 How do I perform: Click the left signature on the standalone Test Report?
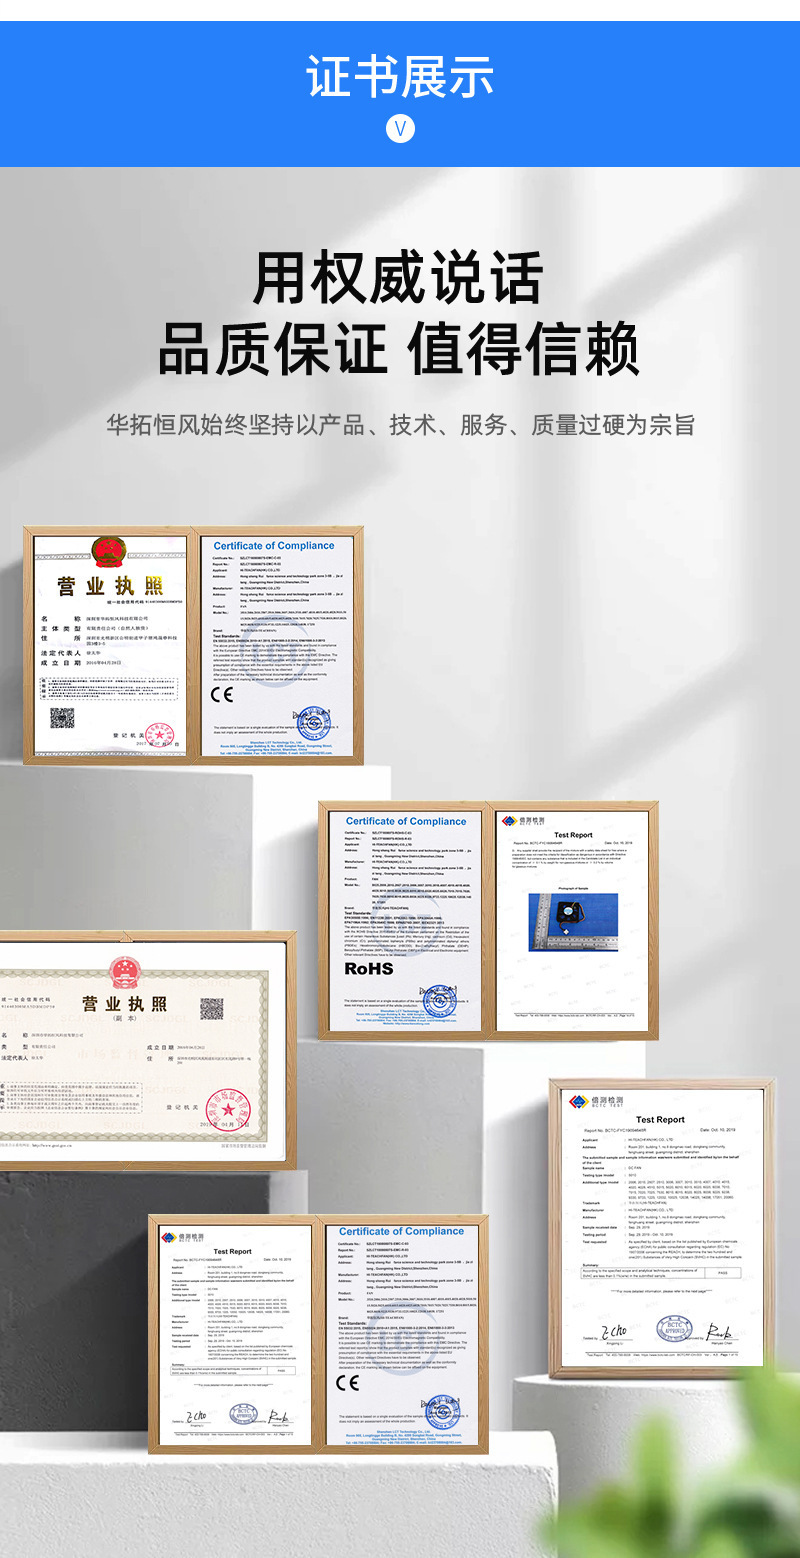pyautogui.click(x=612, y=1331)
